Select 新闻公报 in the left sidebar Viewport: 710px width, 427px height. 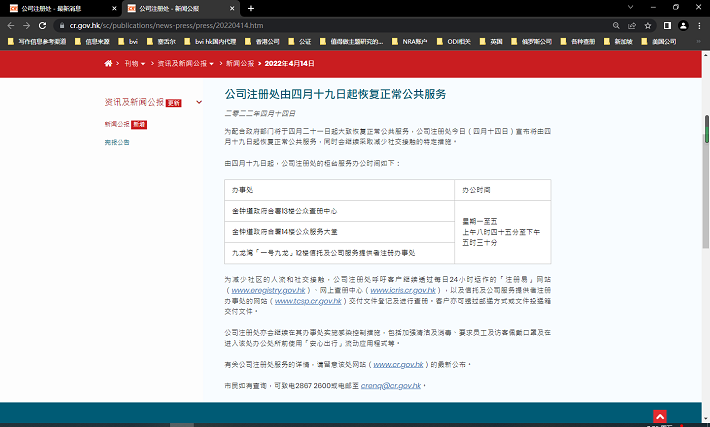(x=116, y=124)
